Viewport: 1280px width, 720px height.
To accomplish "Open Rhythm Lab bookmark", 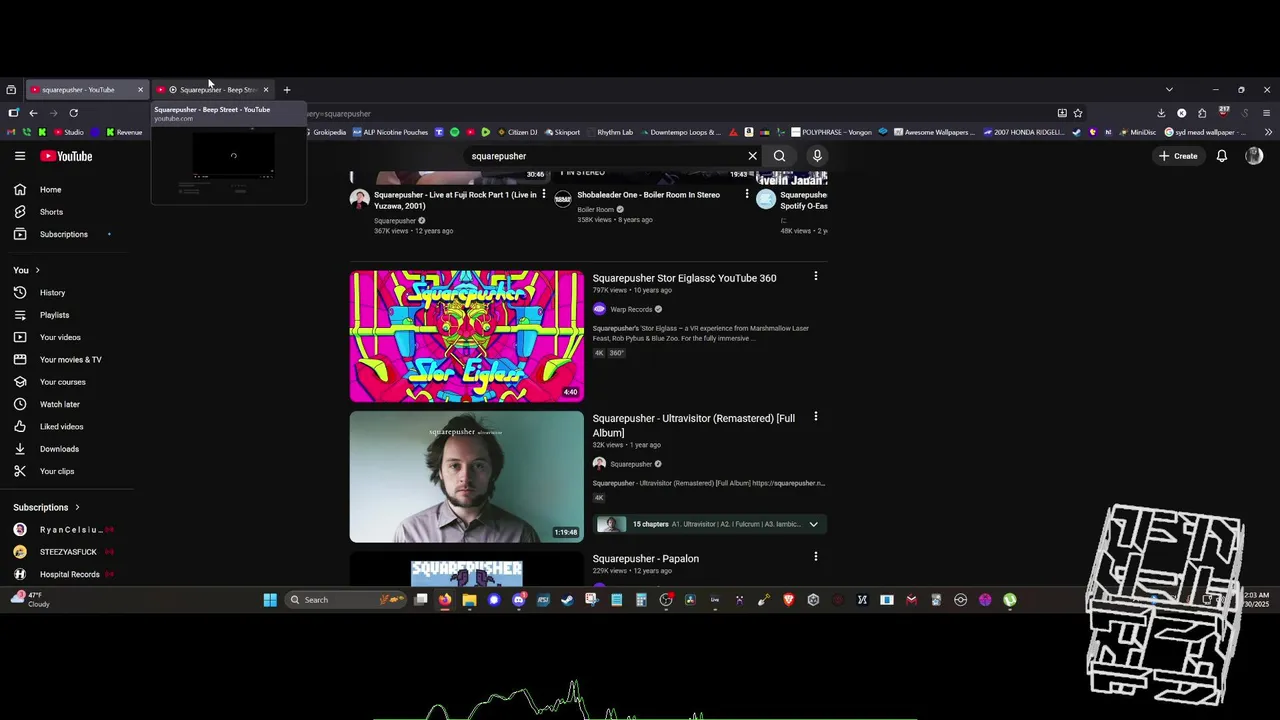I will point(610,132).
